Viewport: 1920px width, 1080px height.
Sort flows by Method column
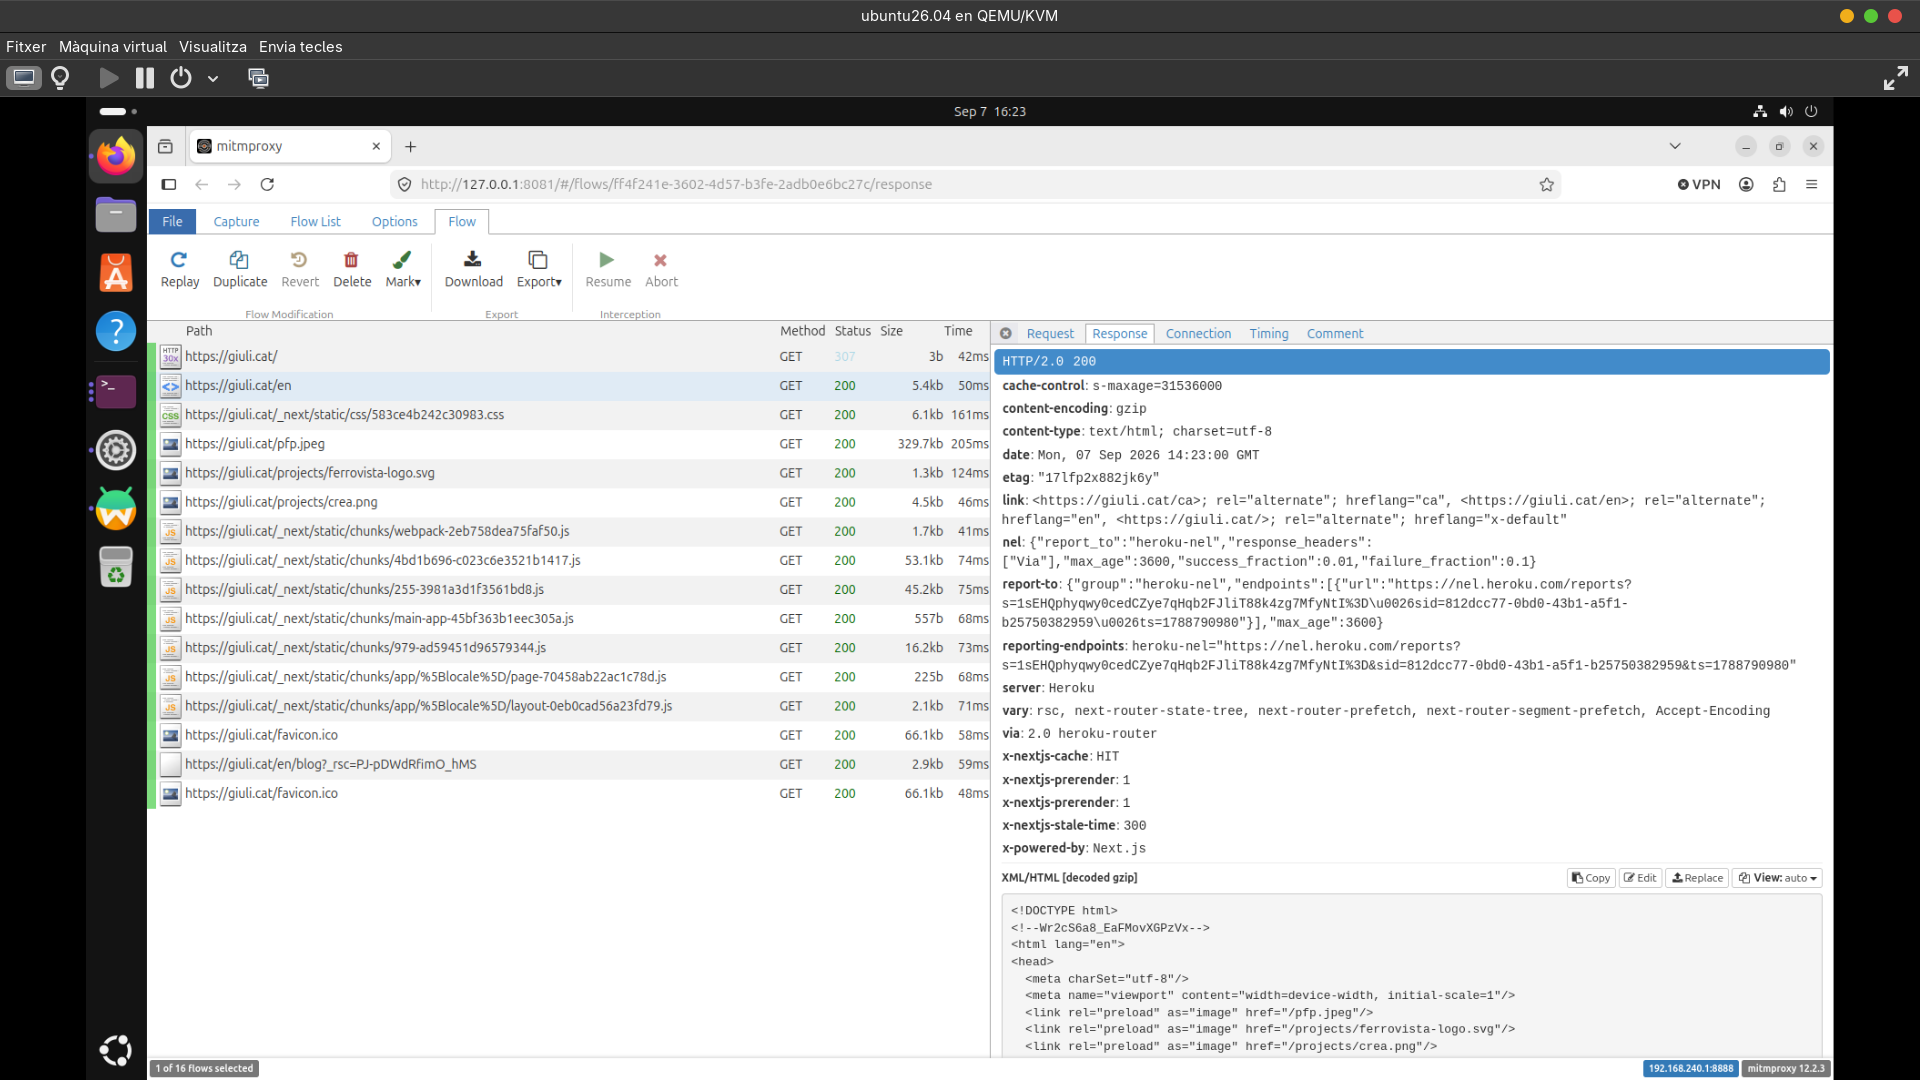tap(802, 331)
